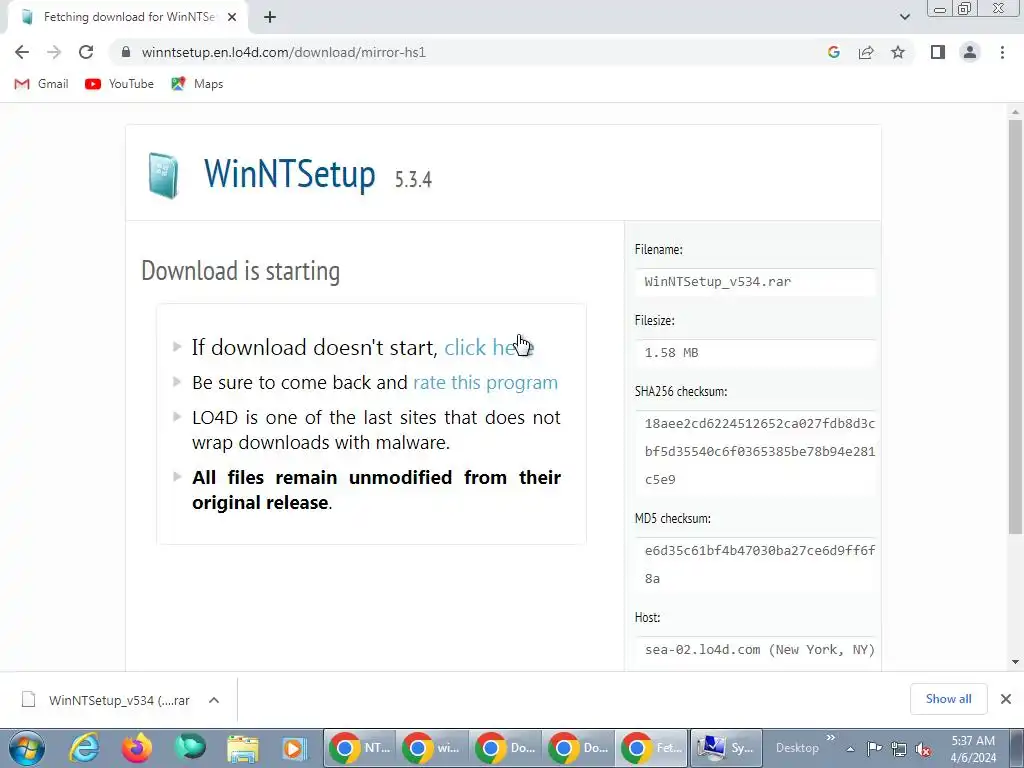The width and height of the screenshot is (1024, 768).
Task: Launch Firefox from taskbar
Action: (136, 748)
